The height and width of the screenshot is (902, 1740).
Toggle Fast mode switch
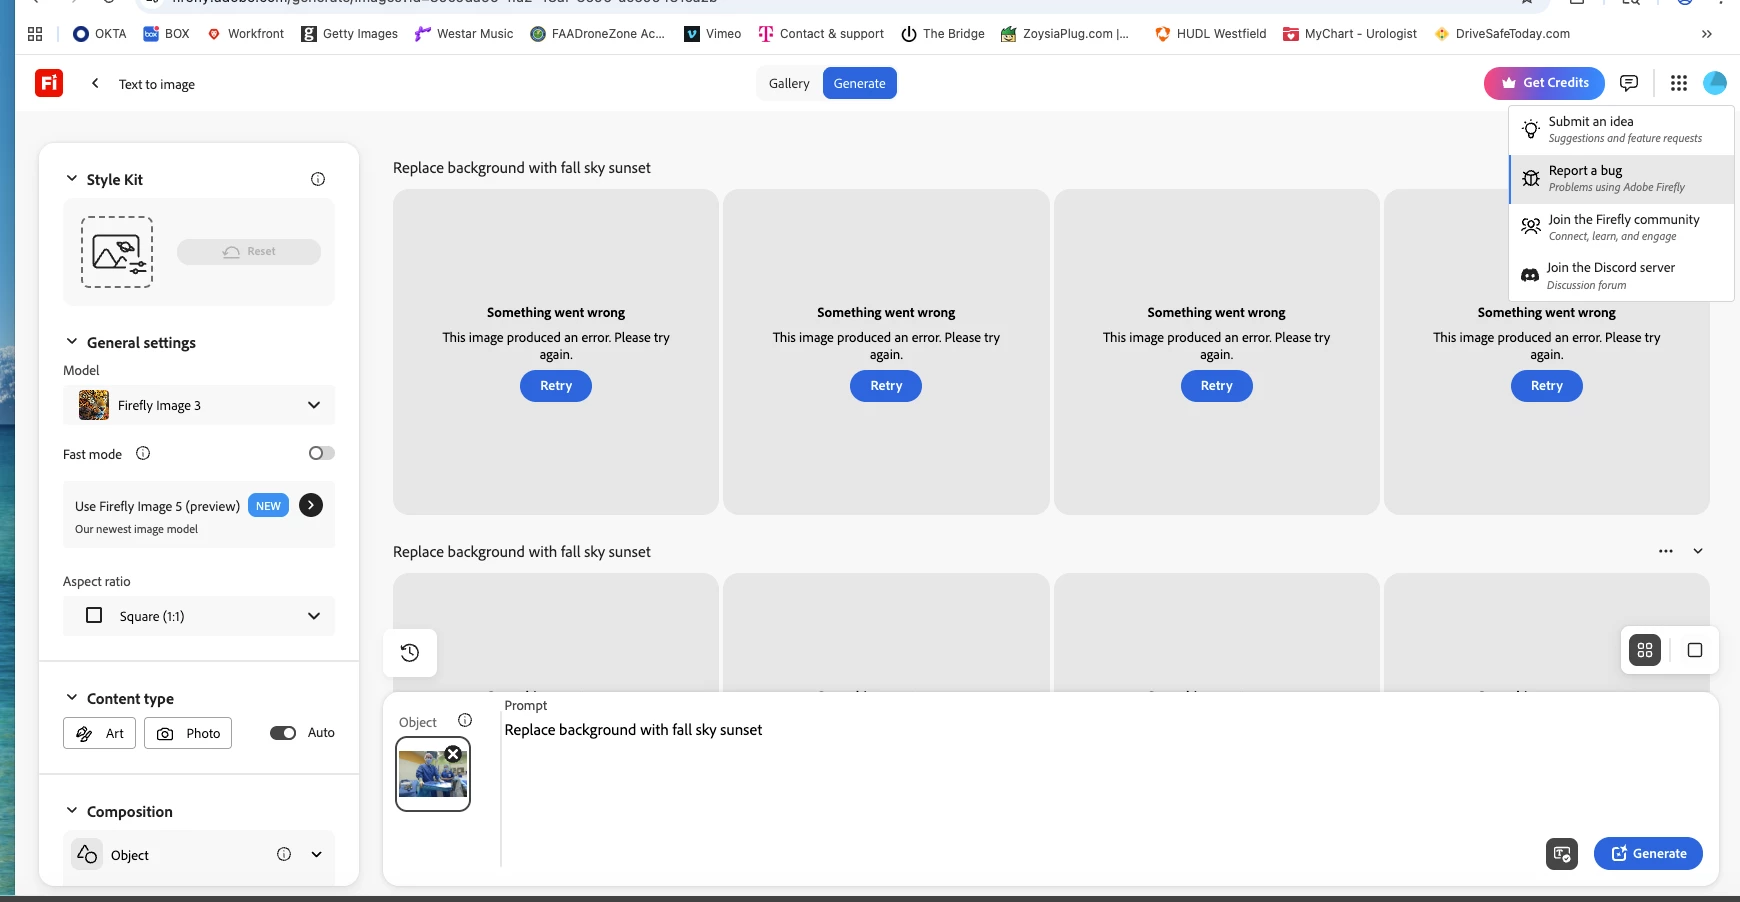coord(321,453)
